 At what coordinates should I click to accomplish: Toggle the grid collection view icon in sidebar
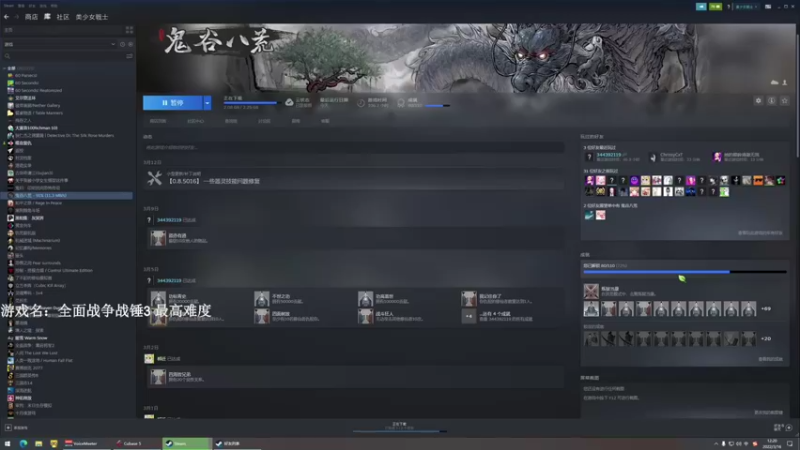click(129, 30)
